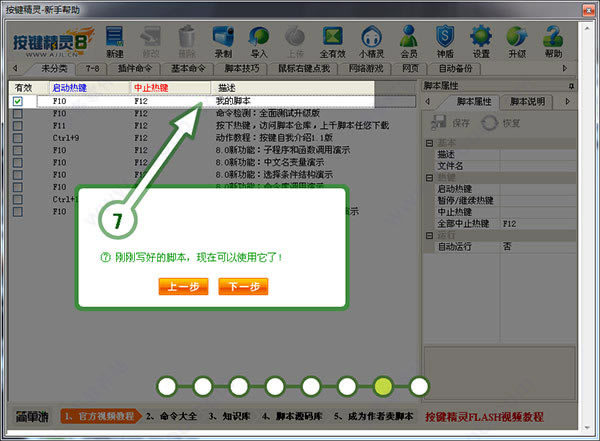Switch to the 脚本技巧 tab

coord(241,69)
